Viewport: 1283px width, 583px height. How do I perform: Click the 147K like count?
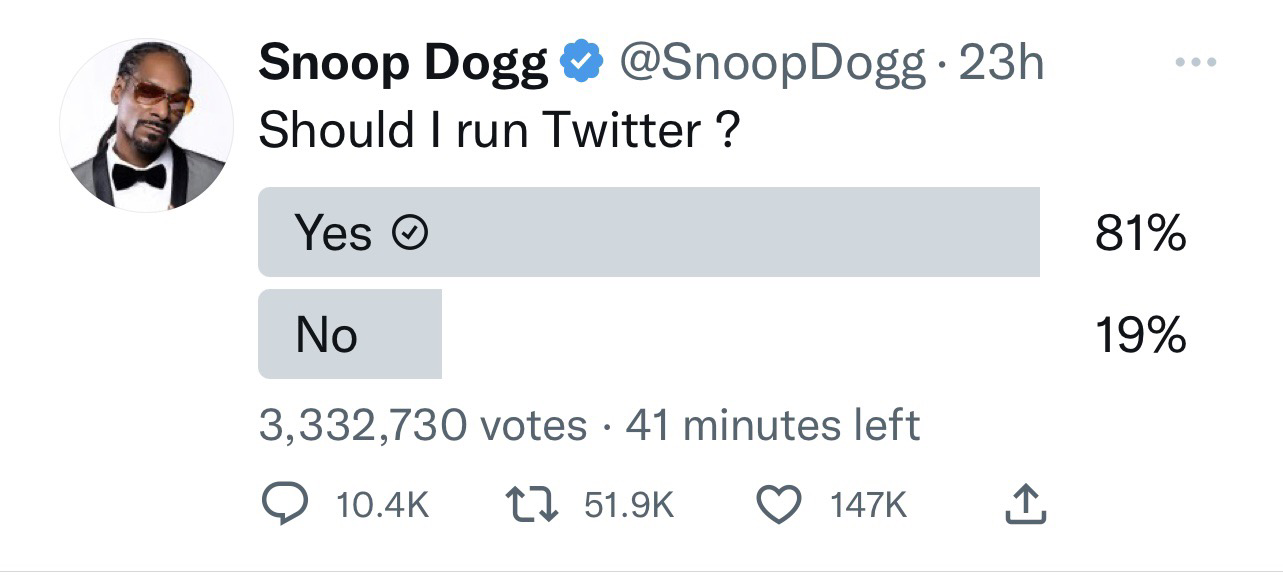pos(868,506)
